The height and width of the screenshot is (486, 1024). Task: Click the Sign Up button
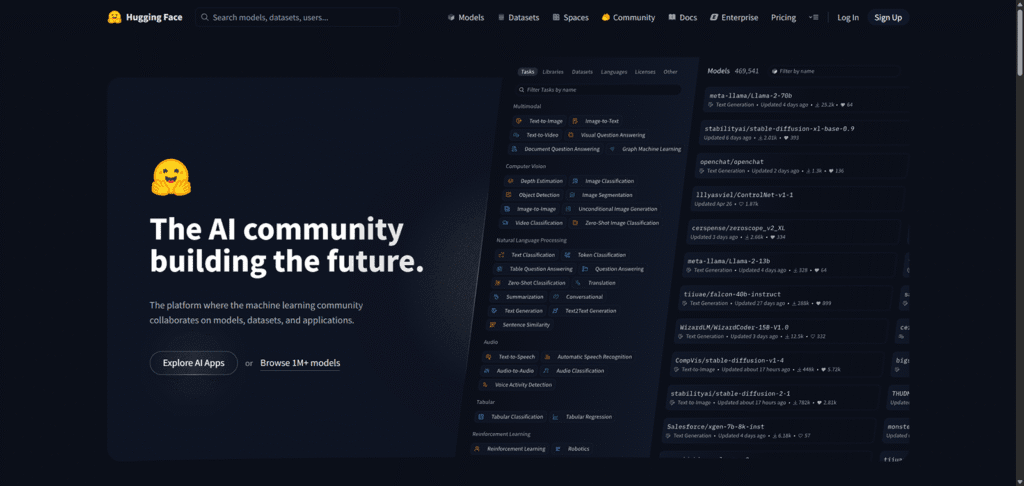[888, 18]
